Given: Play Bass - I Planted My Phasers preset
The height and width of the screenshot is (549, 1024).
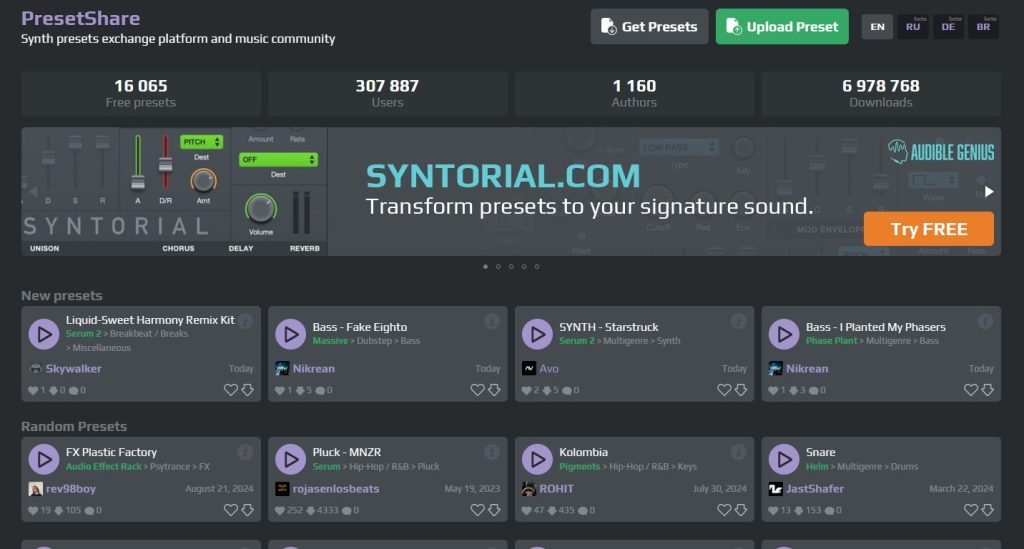Looking at the screenshot, I should coord(784,334).
